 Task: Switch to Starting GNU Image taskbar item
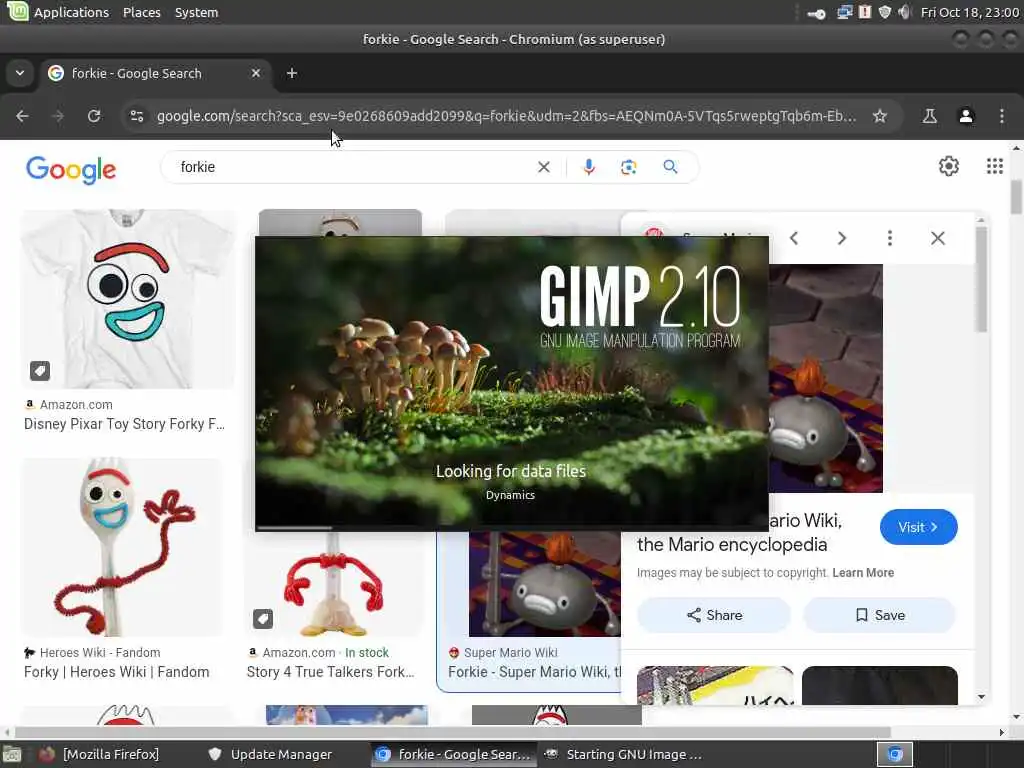622,754
